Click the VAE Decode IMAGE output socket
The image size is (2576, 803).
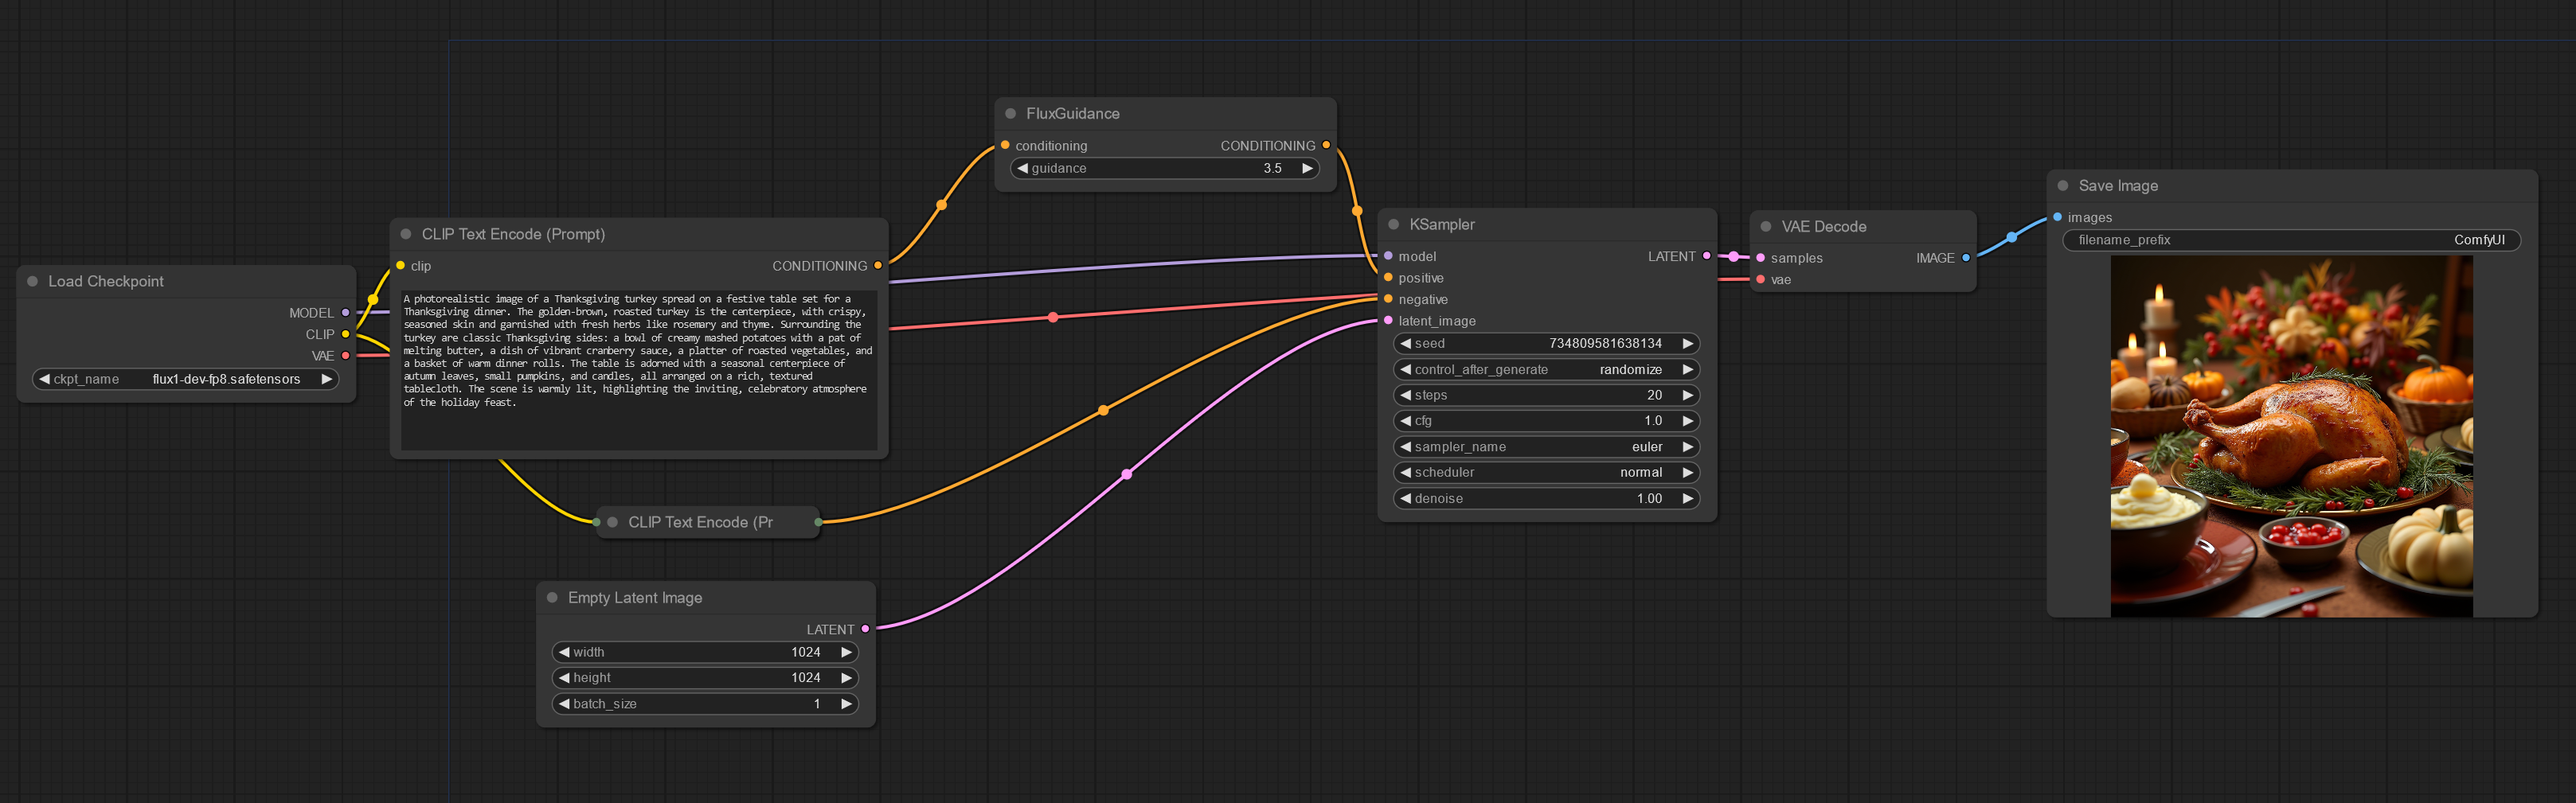[1965, 258]
